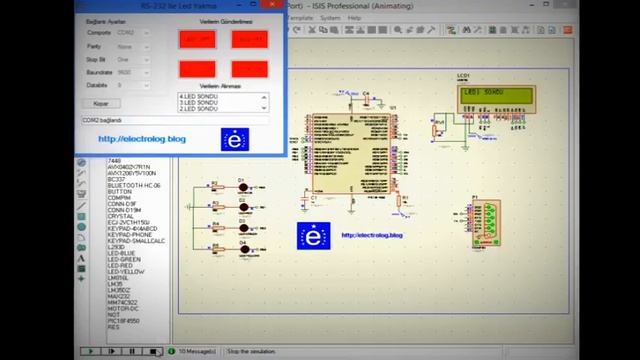Open the System menu in ISIS
The height and width of the screenshot is (360, 640).
coord(330,18)
